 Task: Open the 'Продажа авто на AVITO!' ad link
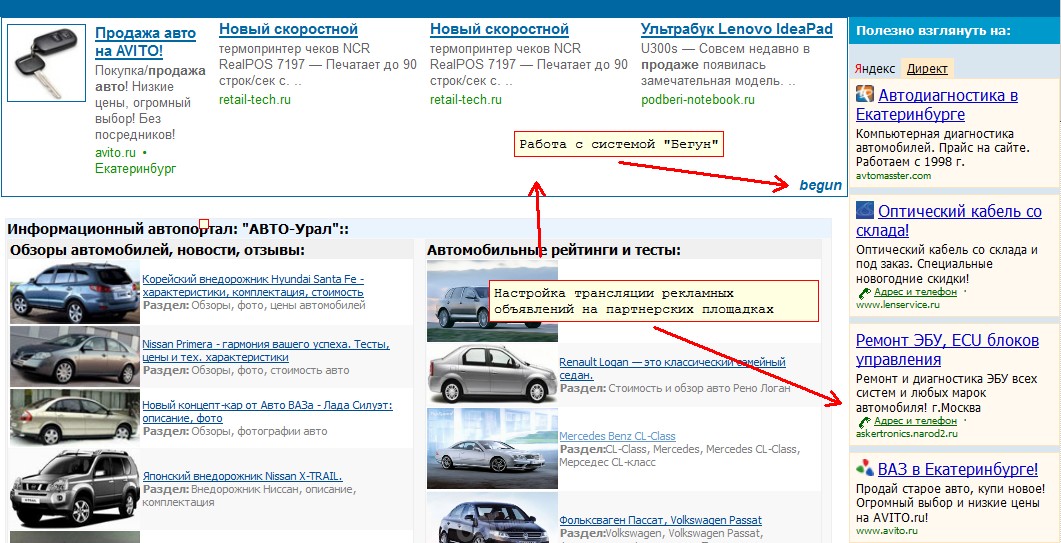coord(145,42)
